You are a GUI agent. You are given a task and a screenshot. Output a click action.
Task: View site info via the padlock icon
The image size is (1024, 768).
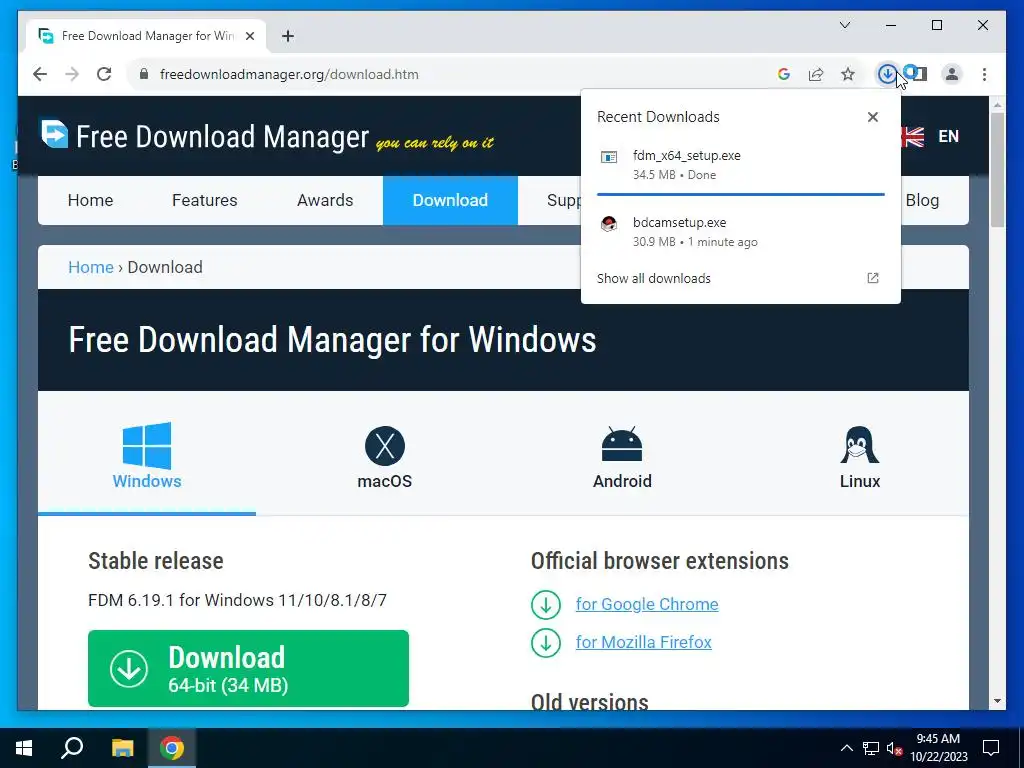click(144, 74)
